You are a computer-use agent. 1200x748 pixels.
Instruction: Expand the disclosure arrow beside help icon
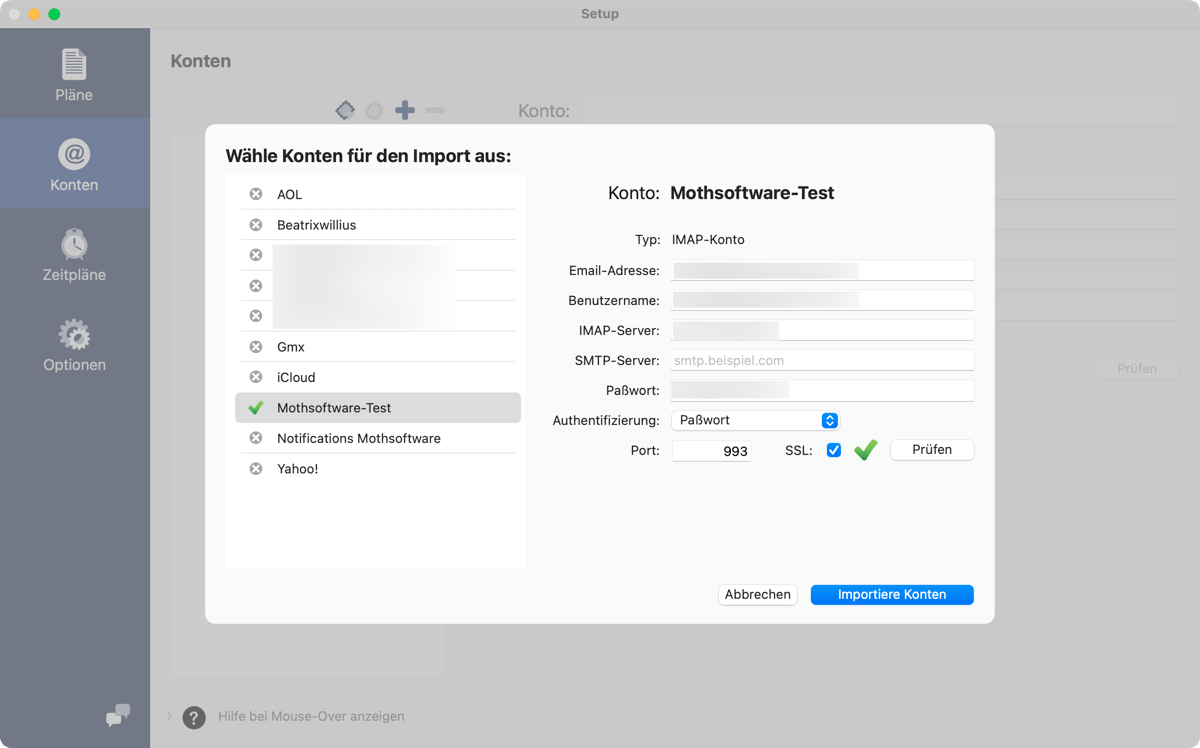169,717
